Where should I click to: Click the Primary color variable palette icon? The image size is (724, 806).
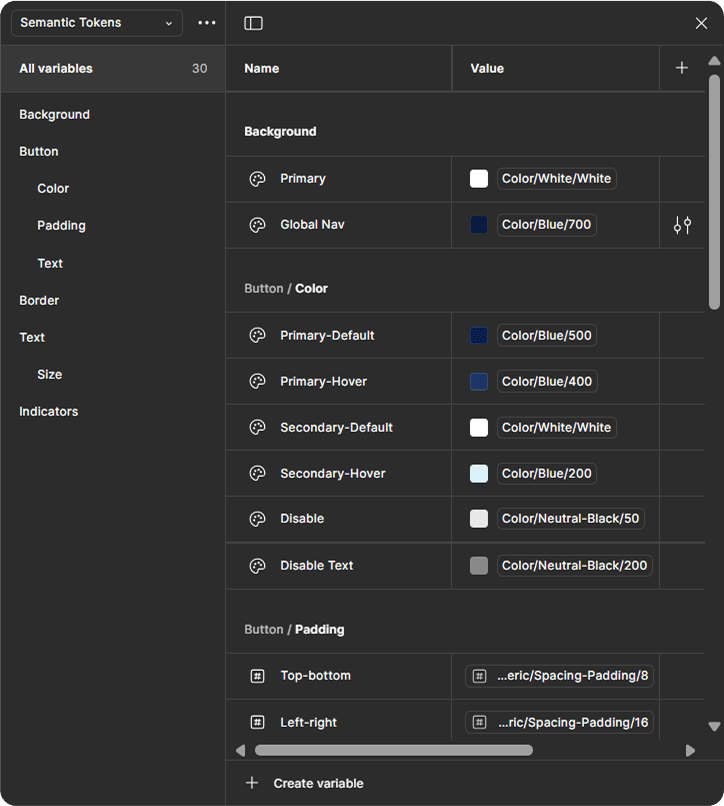point(257,179)
